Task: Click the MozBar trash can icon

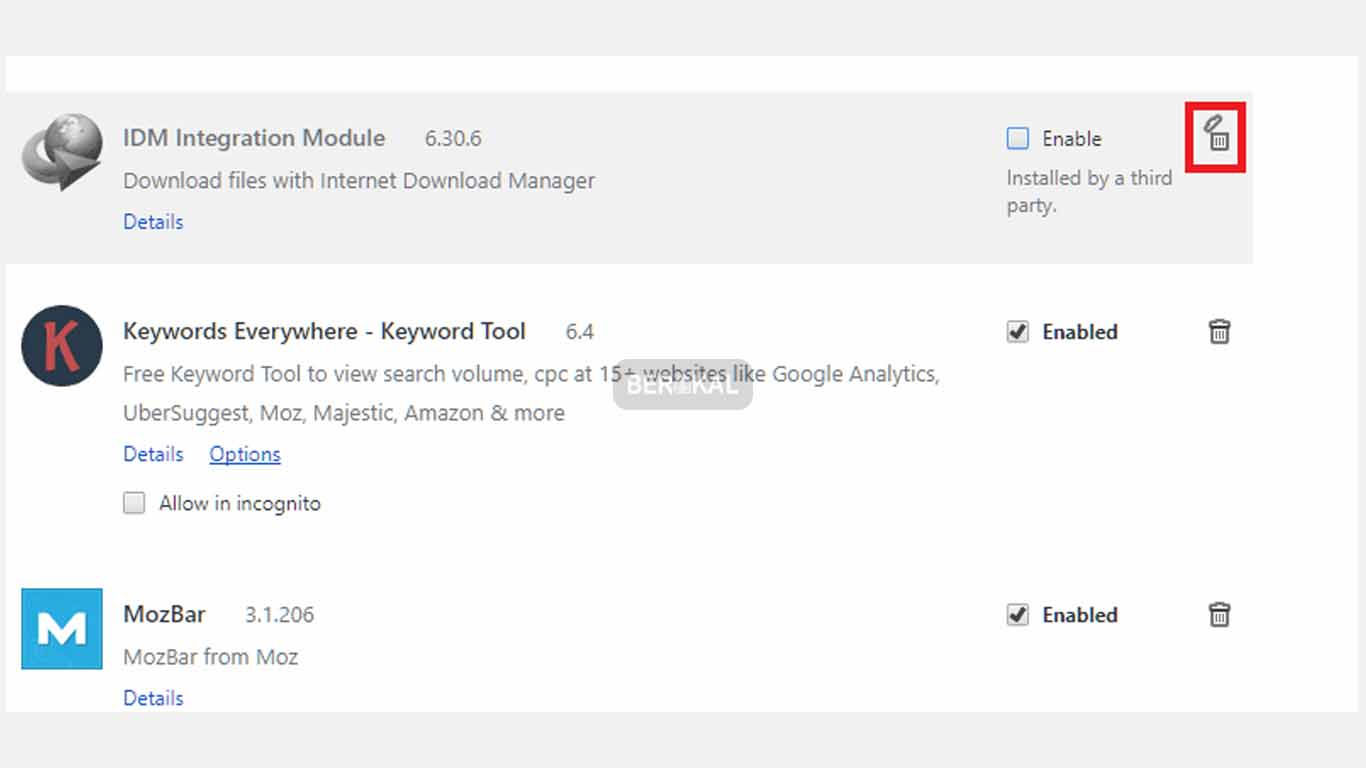Action: (1219, 615)
